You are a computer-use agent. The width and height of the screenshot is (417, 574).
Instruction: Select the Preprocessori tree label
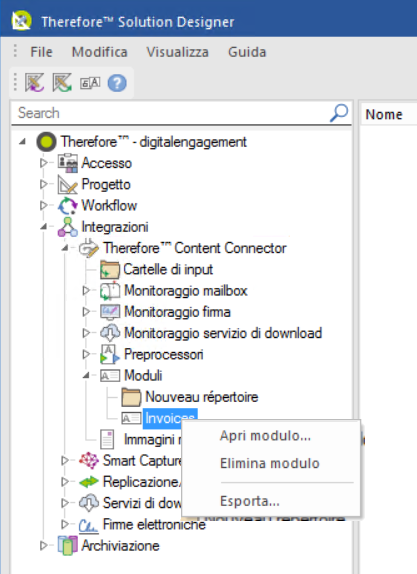pos(164,354)
